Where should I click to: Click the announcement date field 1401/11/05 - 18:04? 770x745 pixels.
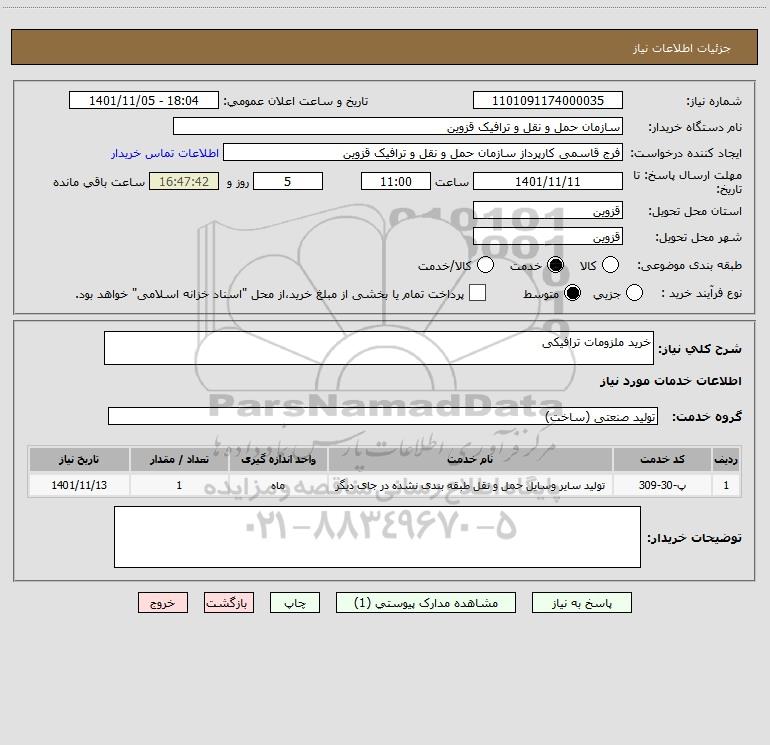[x=144, y=101]
